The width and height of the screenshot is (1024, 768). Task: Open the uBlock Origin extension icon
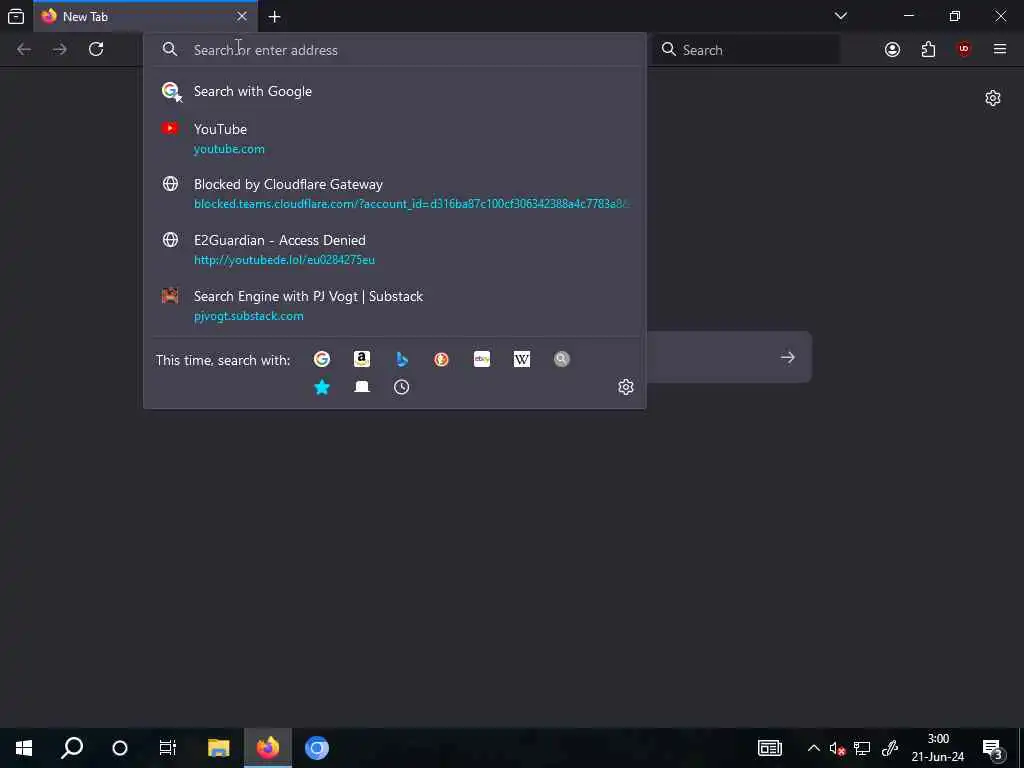964,50
